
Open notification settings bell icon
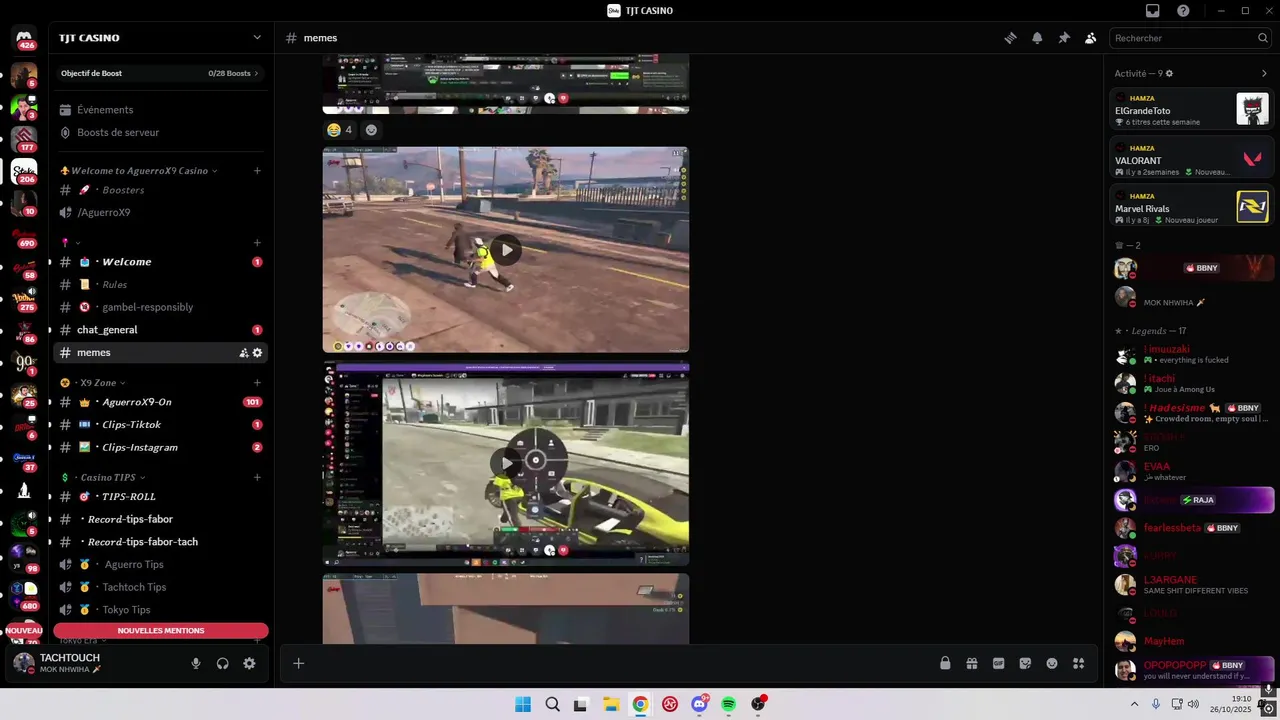coord(1037,38)
